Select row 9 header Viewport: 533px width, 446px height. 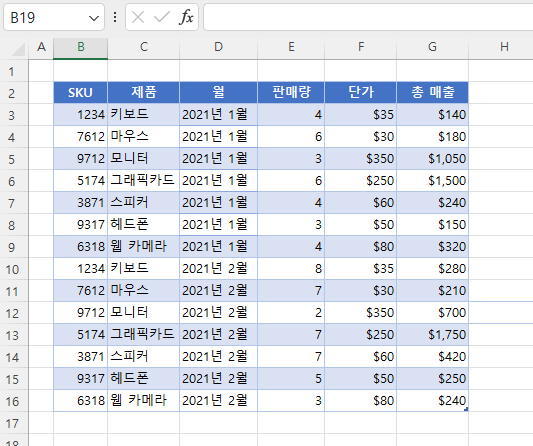(x=14, y=247)
